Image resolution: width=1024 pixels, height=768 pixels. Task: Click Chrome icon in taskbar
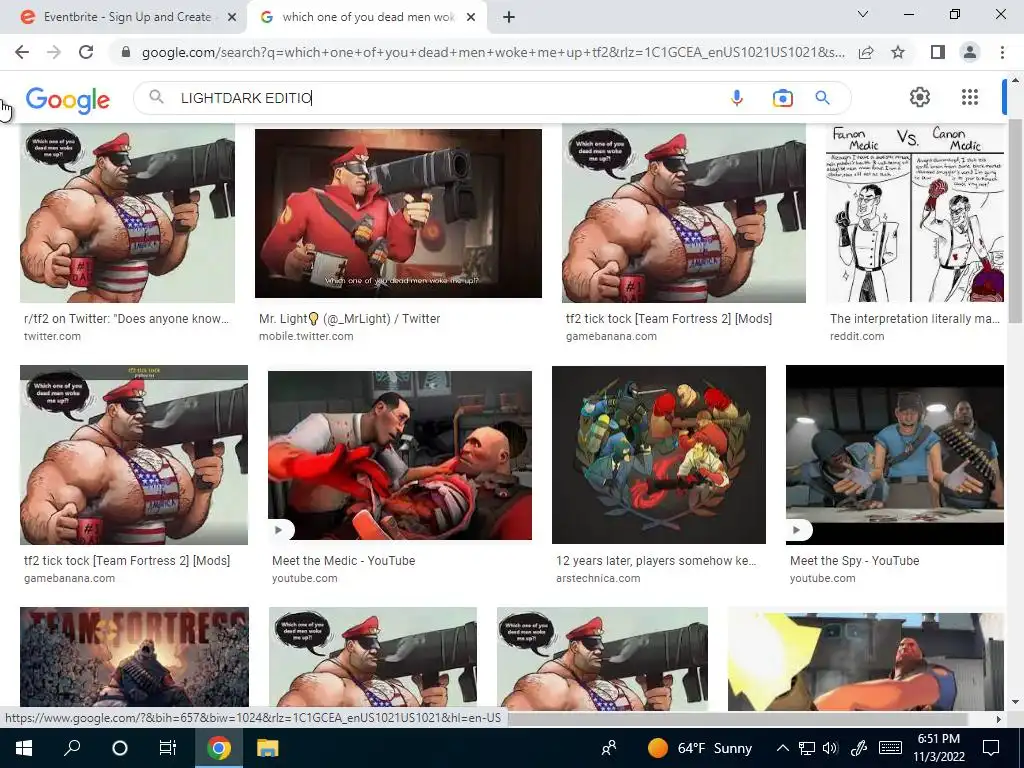[x=219, y=748]
